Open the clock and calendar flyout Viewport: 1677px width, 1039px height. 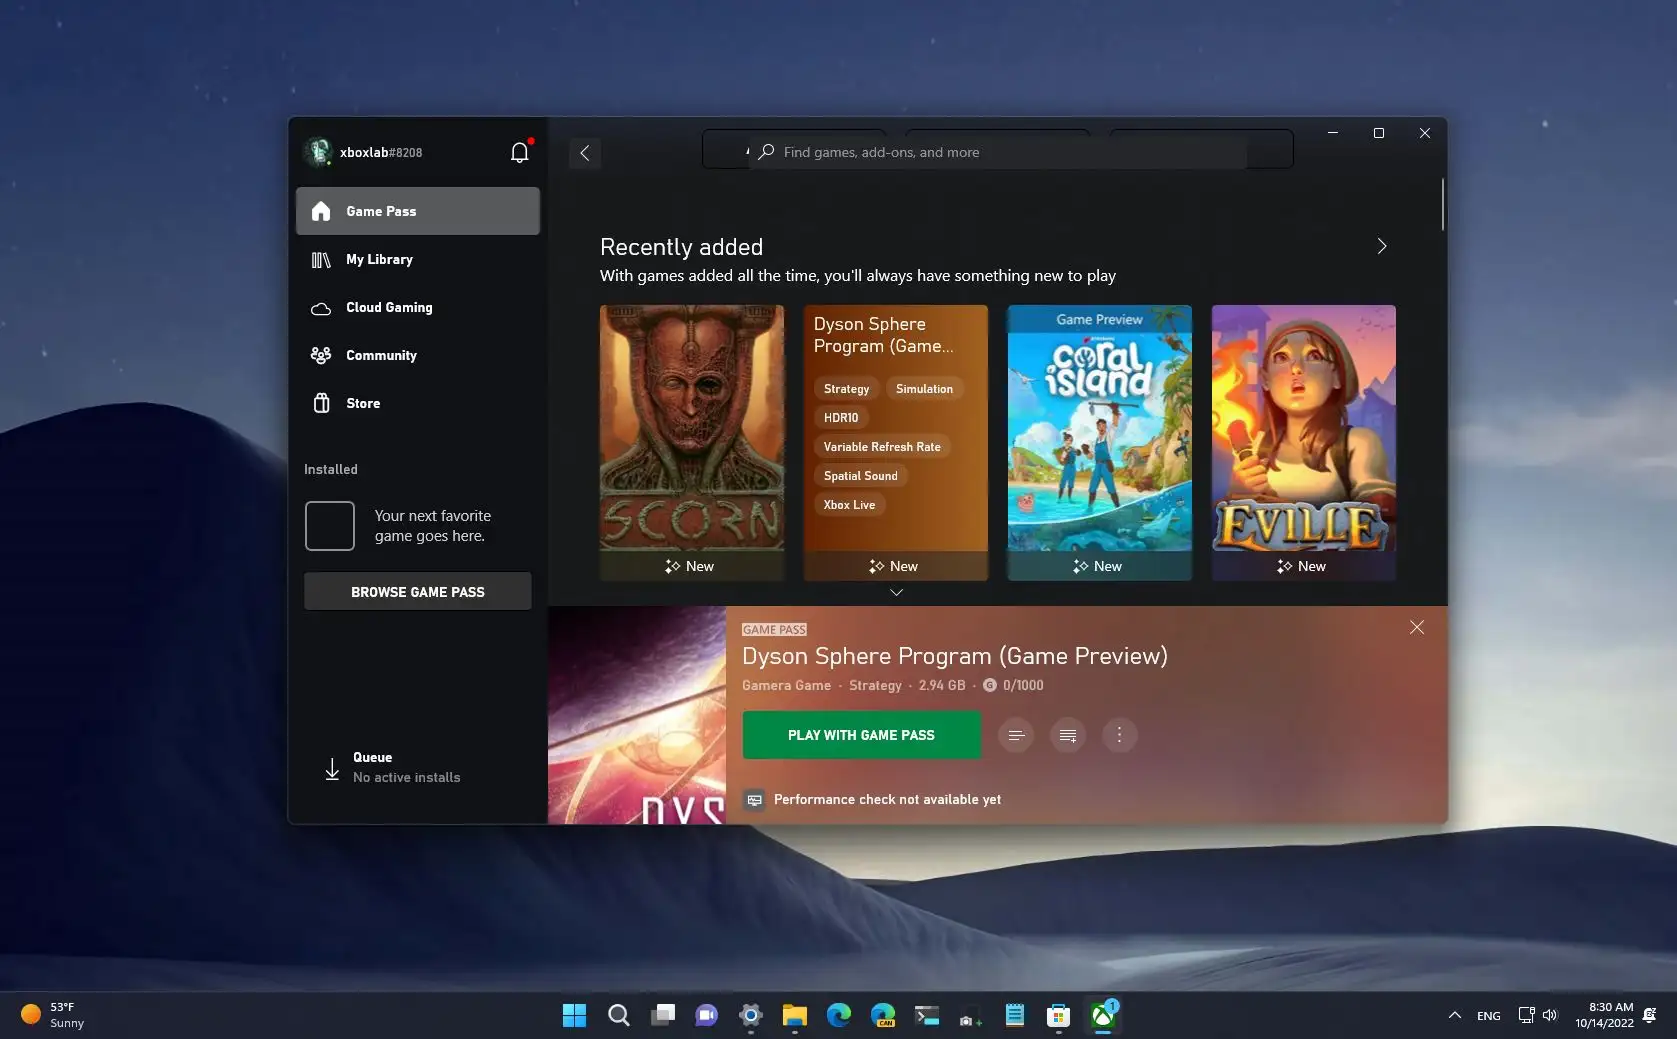pos(1604,1015)
